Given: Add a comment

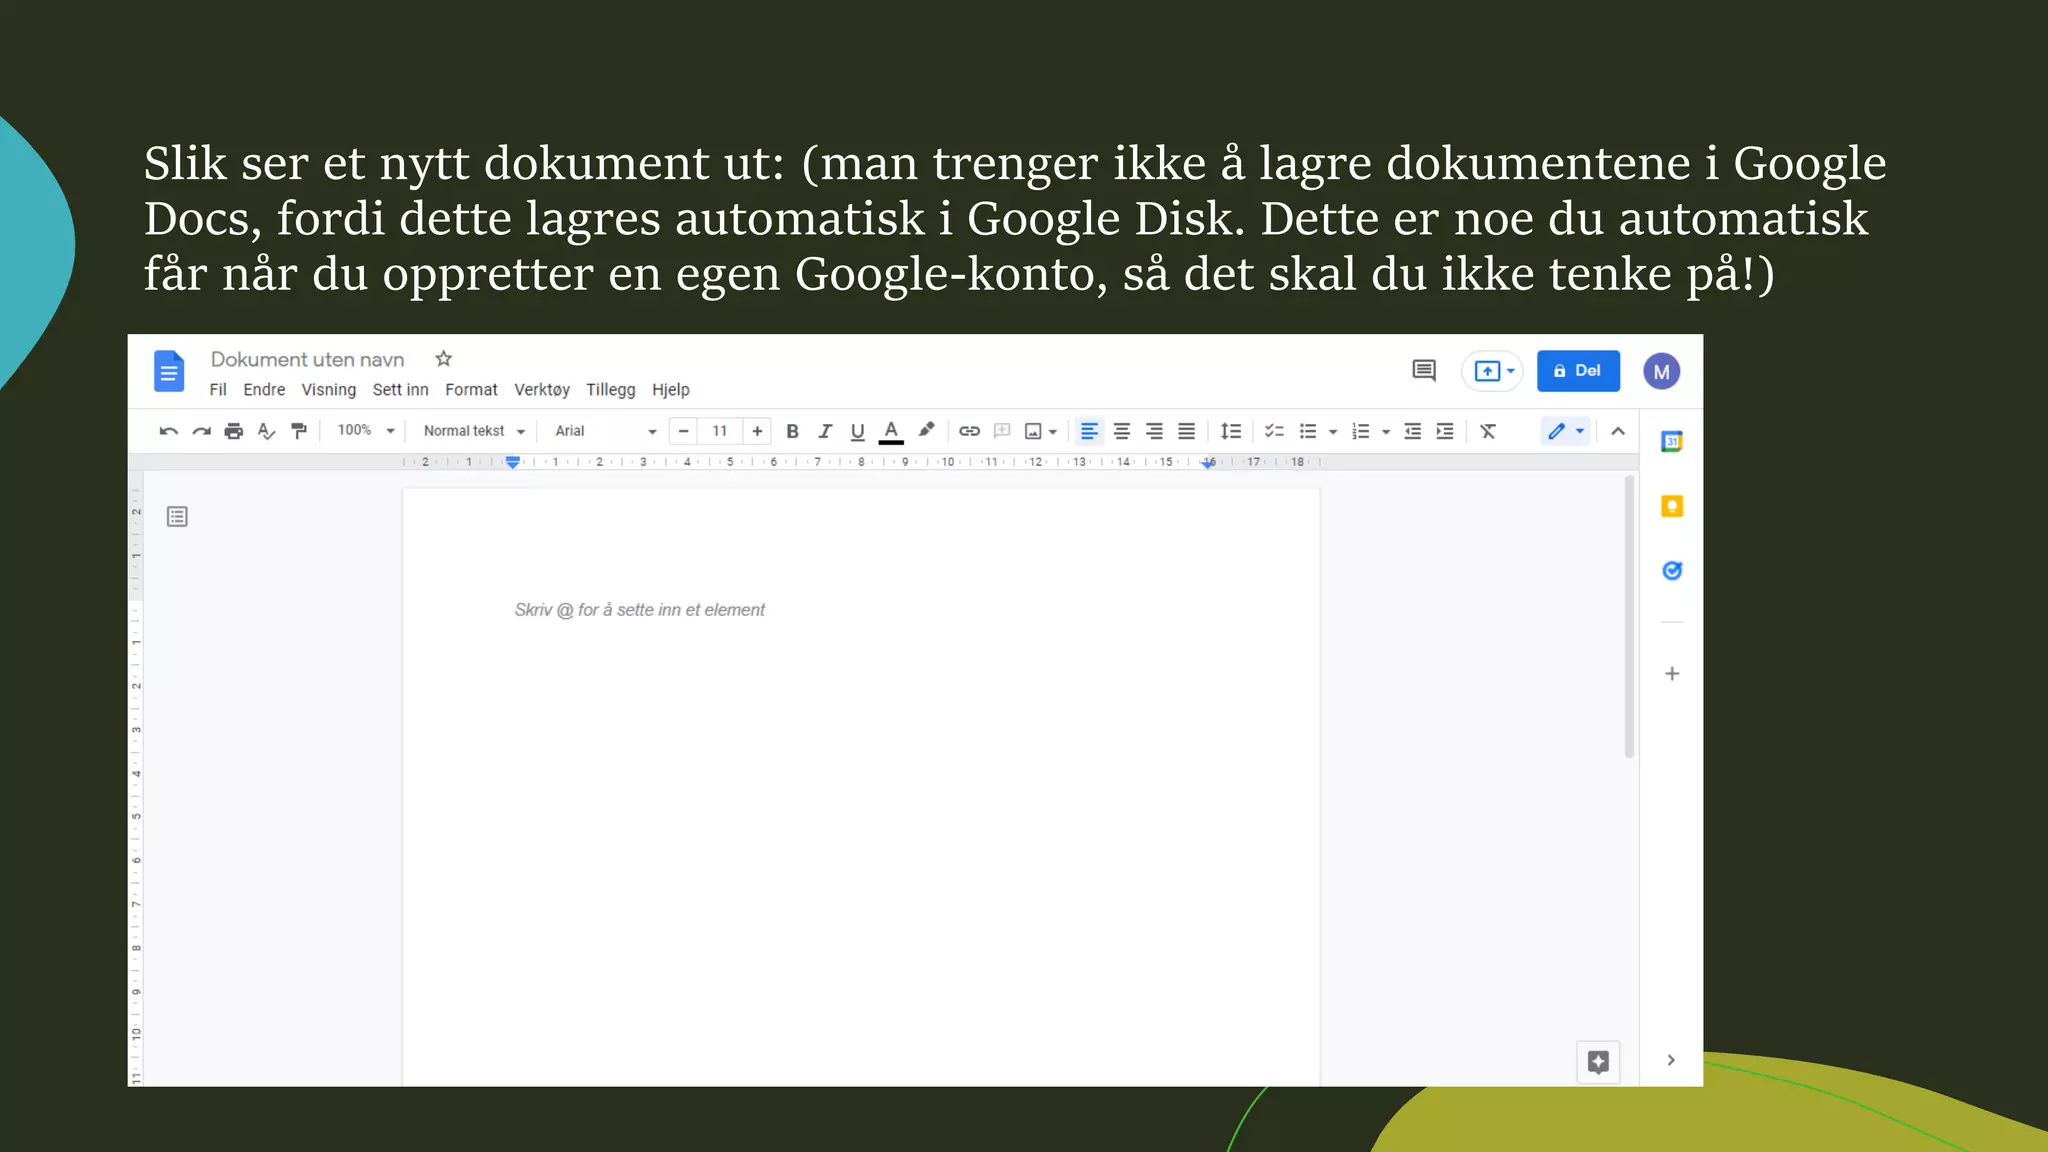Looking at the screenshot, I should [1002, 431].
